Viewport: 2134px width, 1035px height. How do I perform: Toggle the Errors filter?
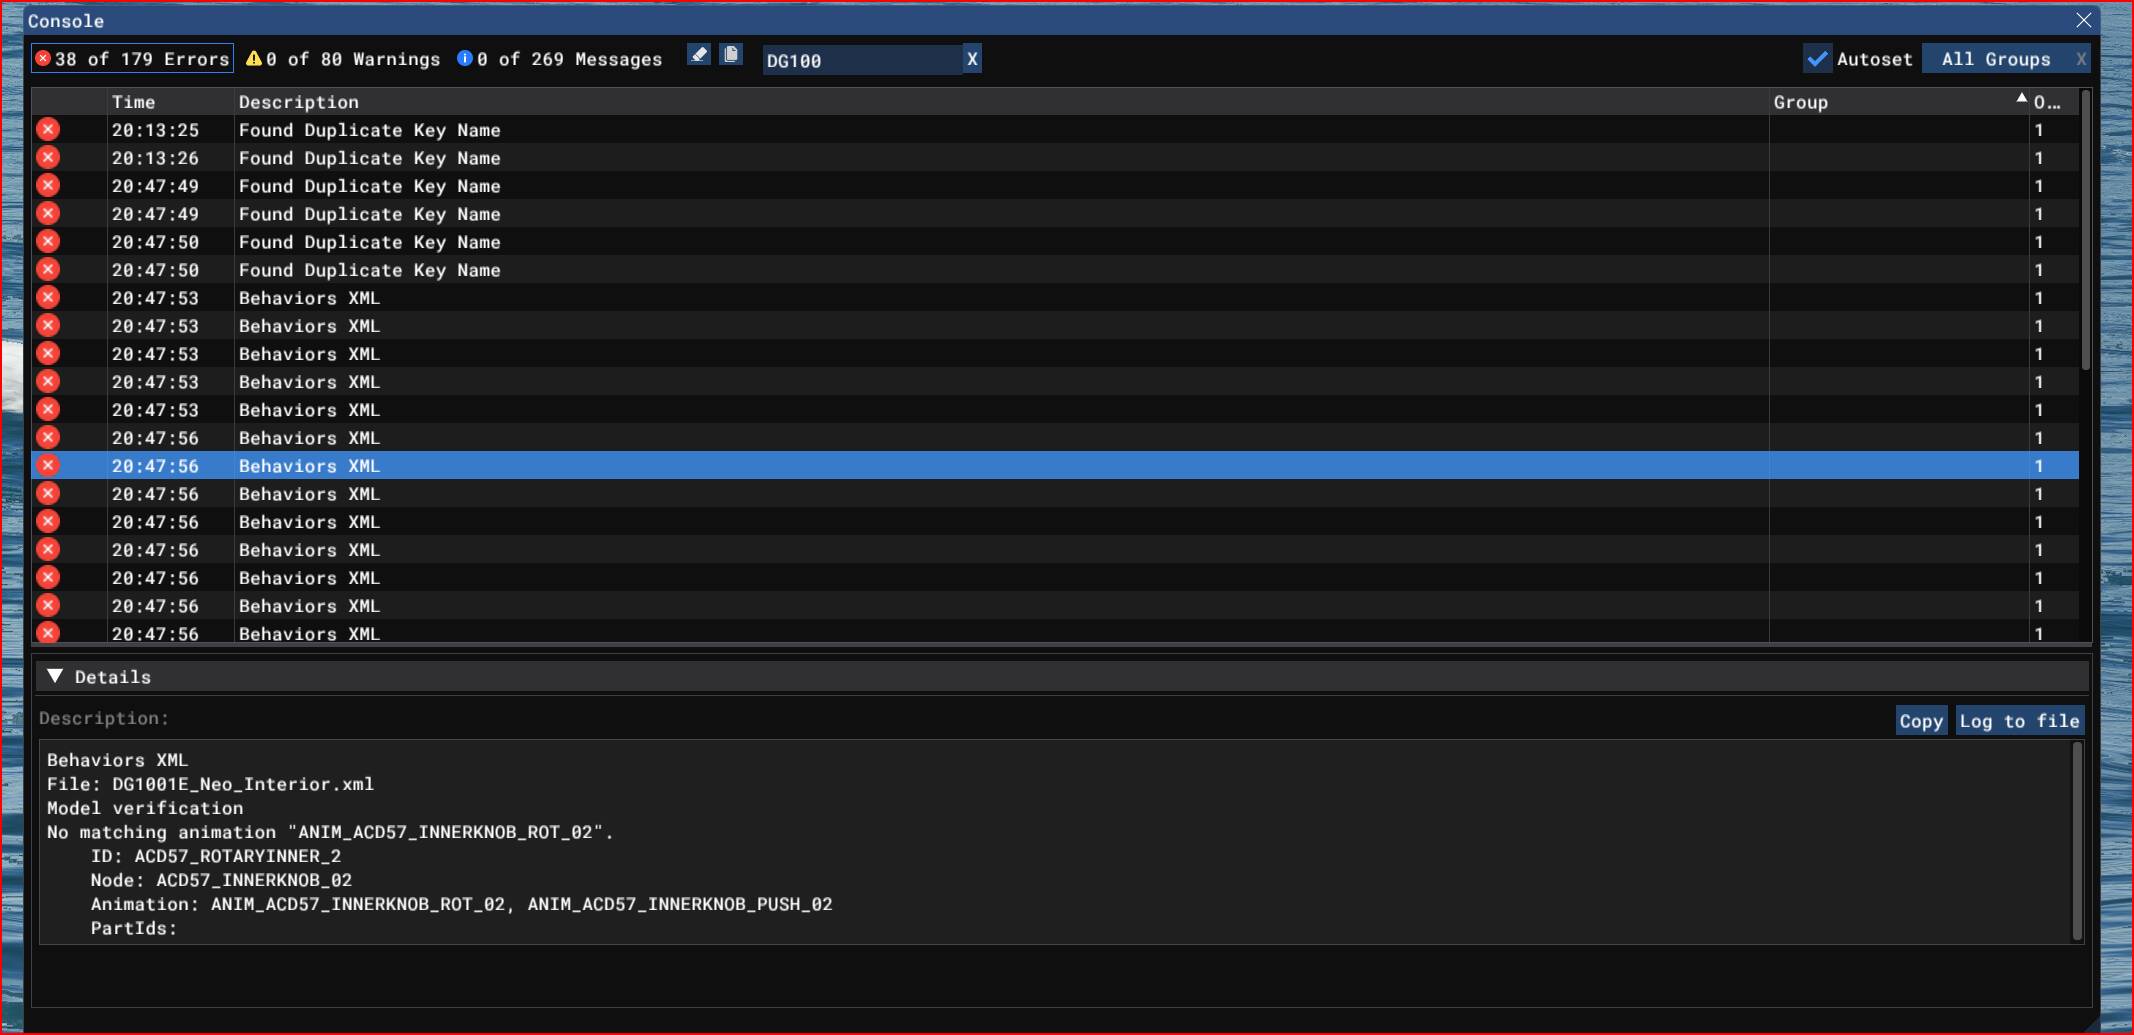click(x=133, y=59)
